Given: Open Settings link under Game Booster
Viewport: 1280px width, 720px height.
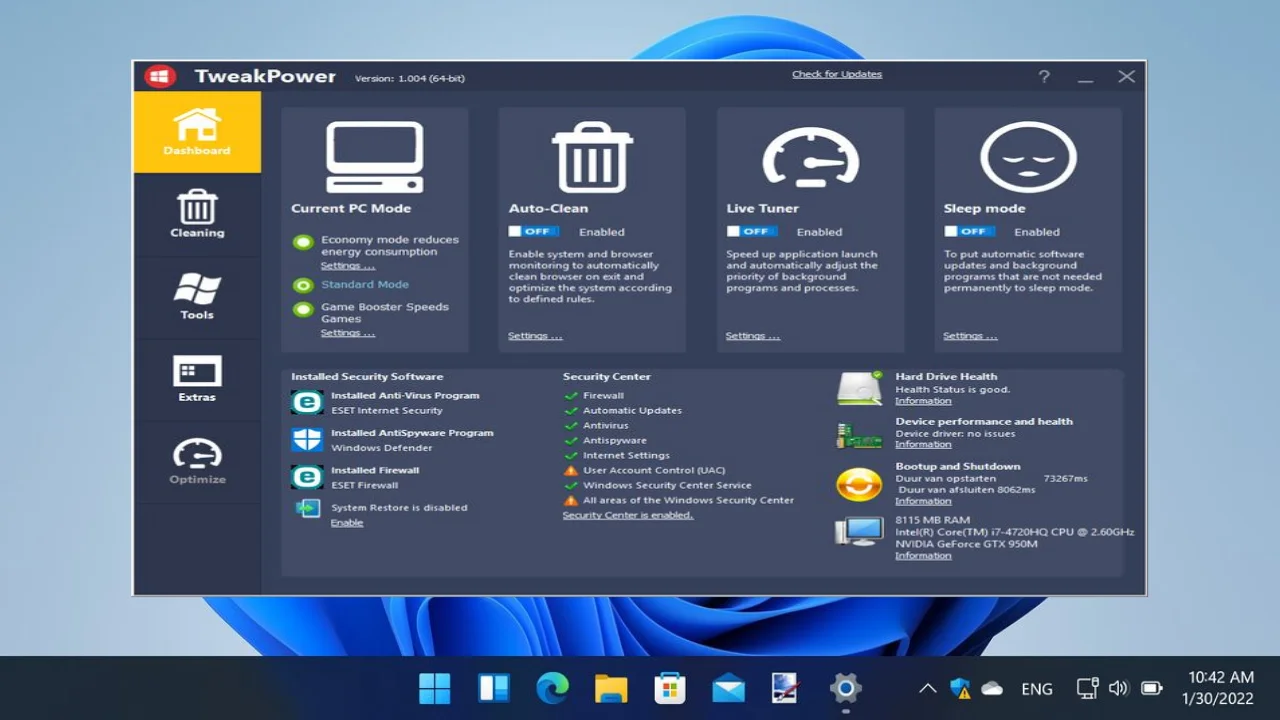Looking at the screenshot, I should click(x=347, y=332).
